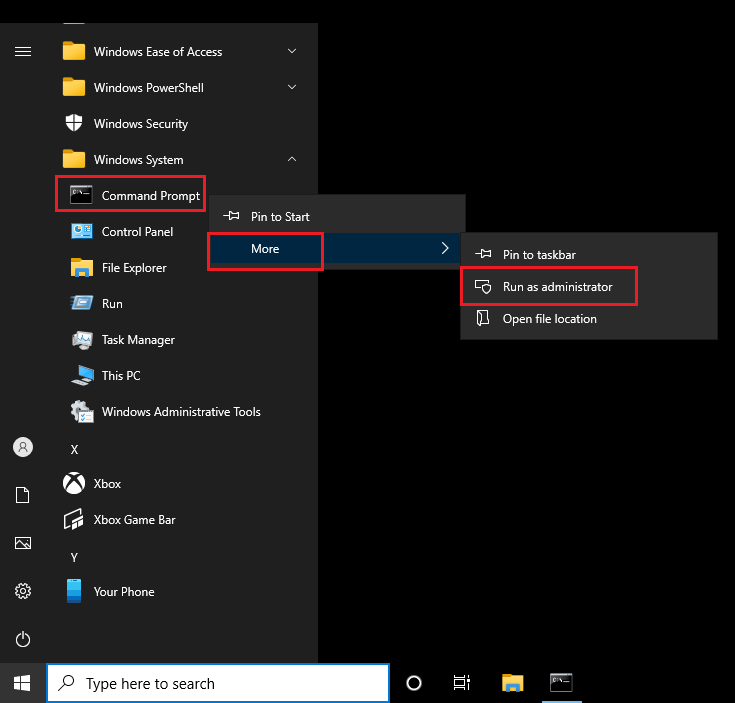Click the shield icon for Run as administrator
Image resolution: width=735 pixels, height=703 pixels.
click(x=483, y=286)
